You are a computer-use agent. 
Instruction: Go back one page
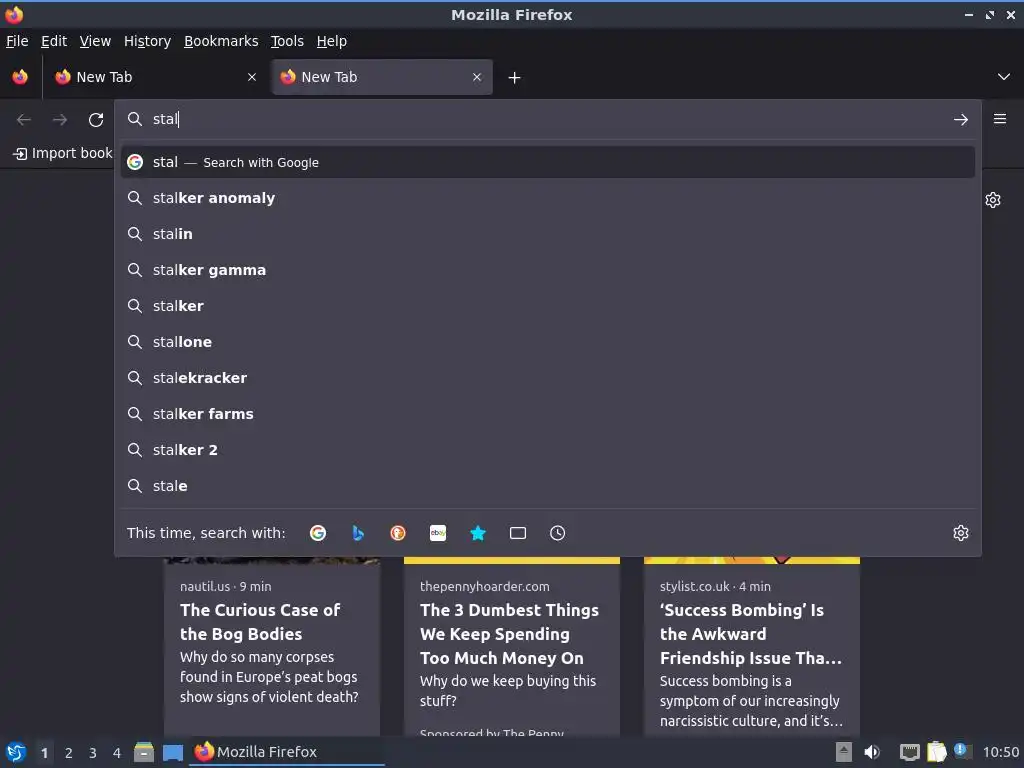pyautogui.click(x=24, y=120)
